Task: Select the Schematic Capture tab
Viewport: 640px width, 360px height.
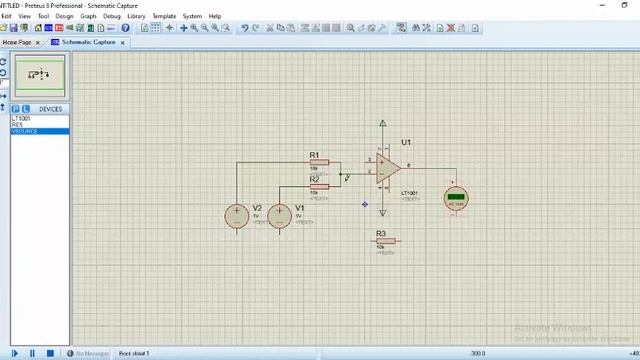Action: [89, 42]
